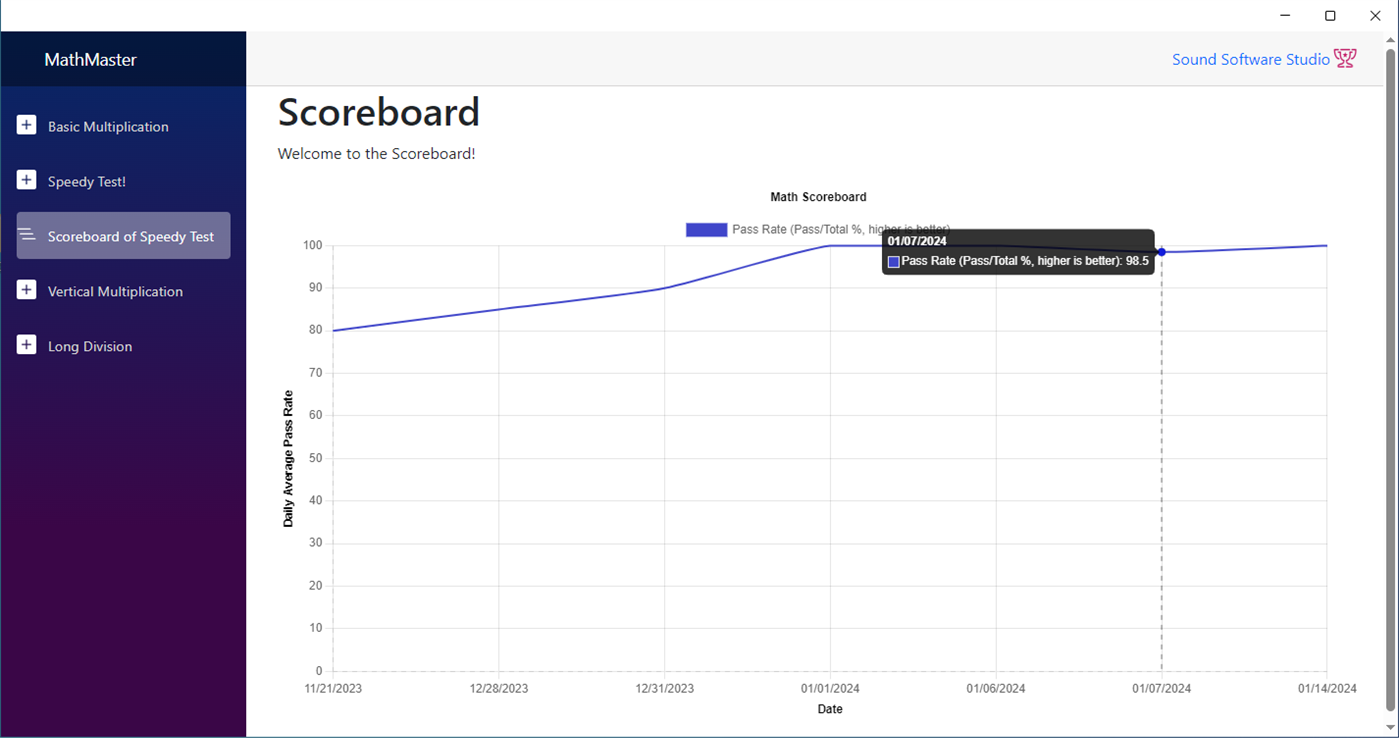
Task: Close the MathMaster window
Action: 1375,15
